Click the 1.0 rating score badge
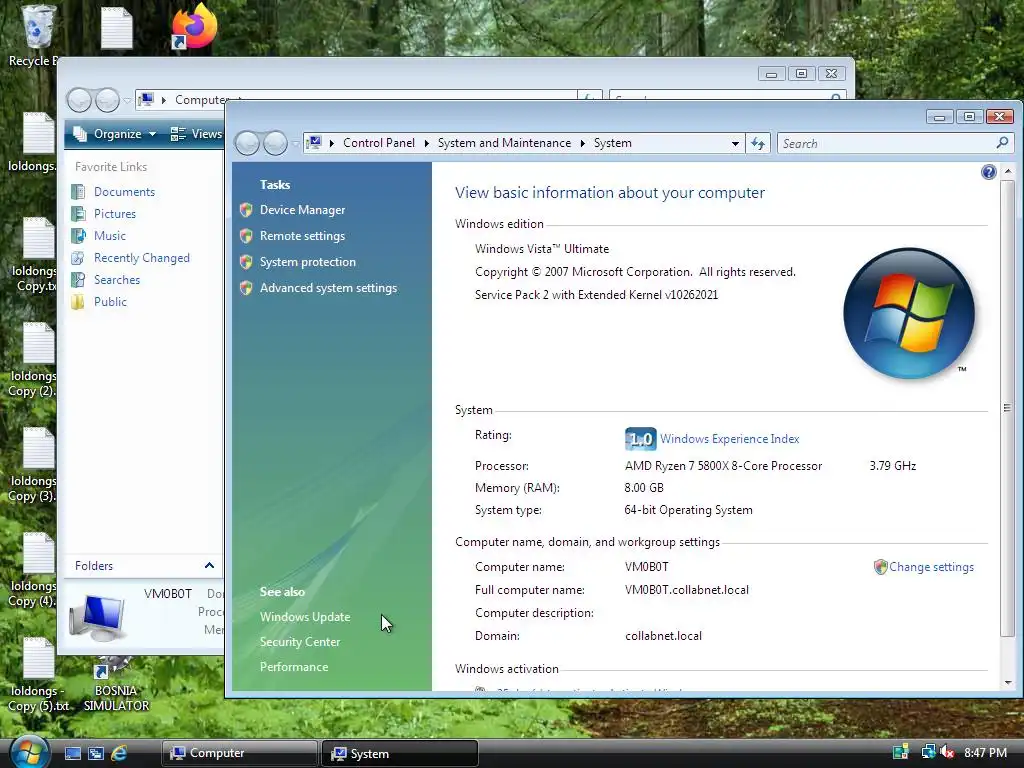The height and width of the screenshot is (768, 1024). pos(640,439)
